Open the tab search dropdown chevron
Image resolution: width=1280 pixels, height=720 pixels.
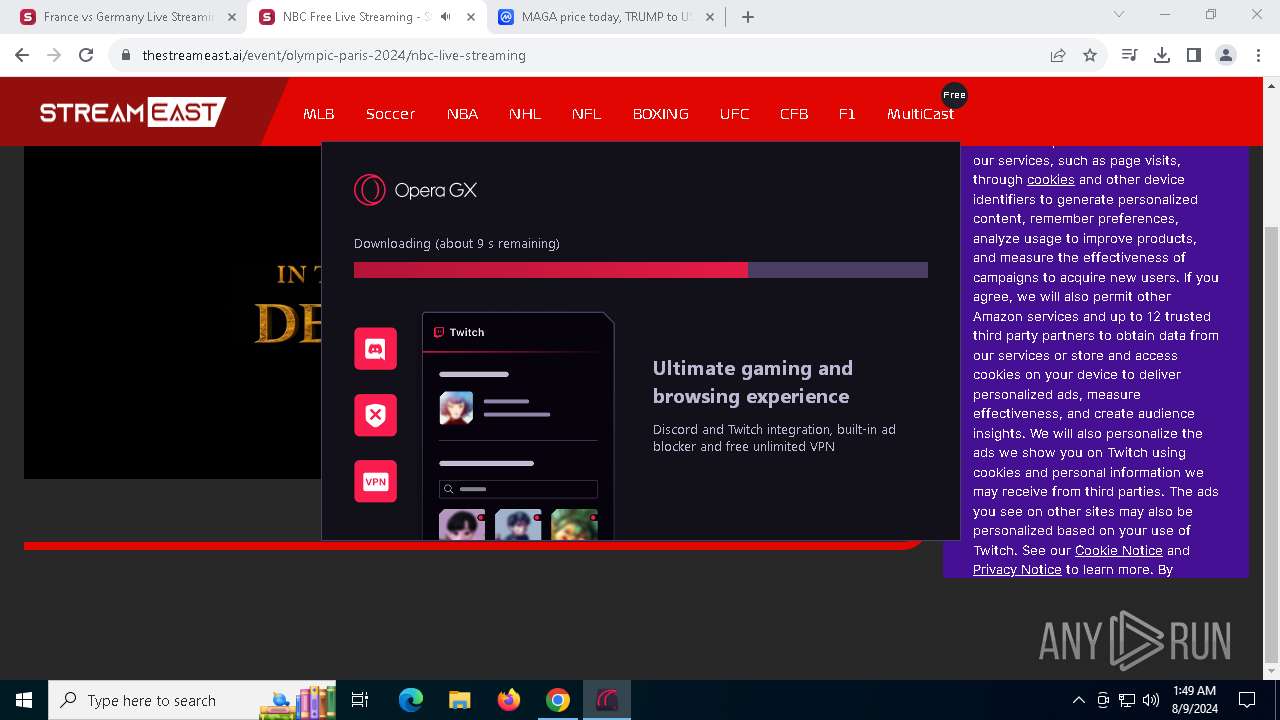pos(1119,15)
